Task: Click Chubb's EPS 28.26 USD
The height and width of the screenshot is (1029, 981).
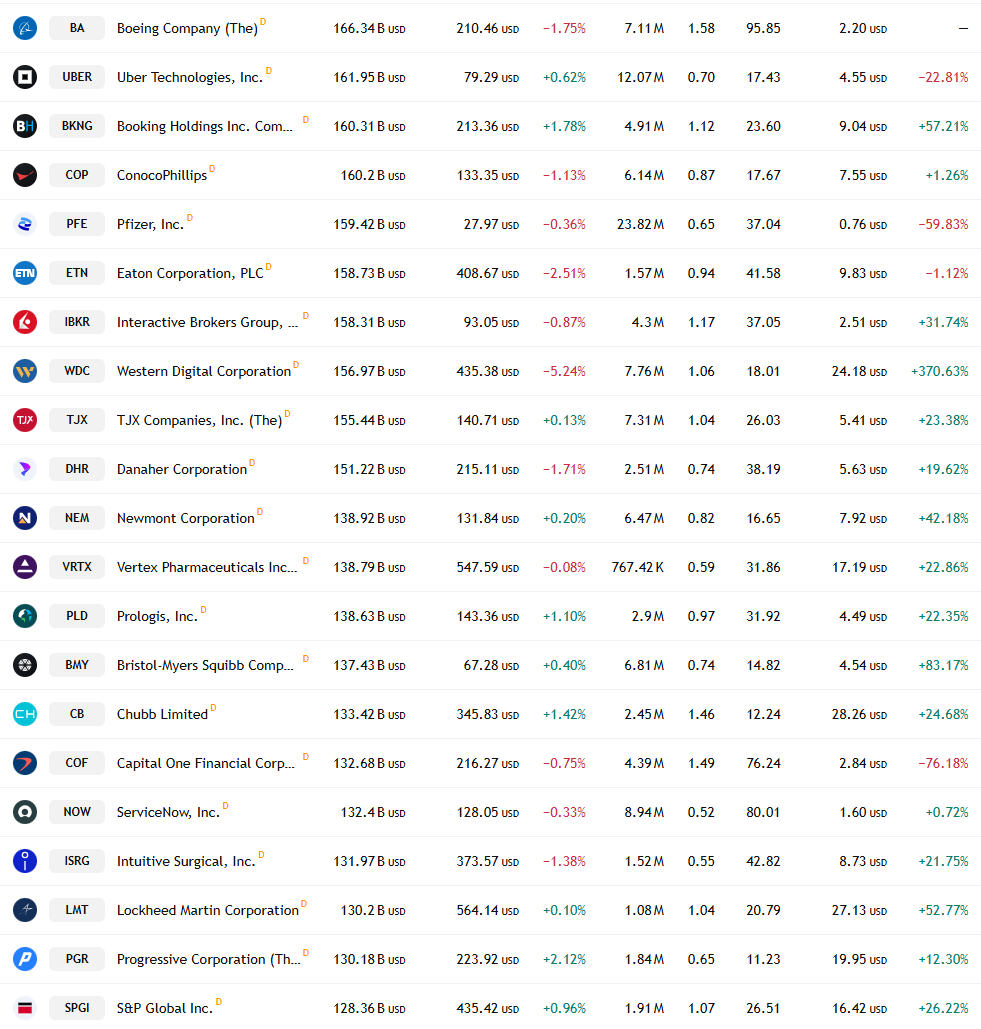Action: click(859, 715)
